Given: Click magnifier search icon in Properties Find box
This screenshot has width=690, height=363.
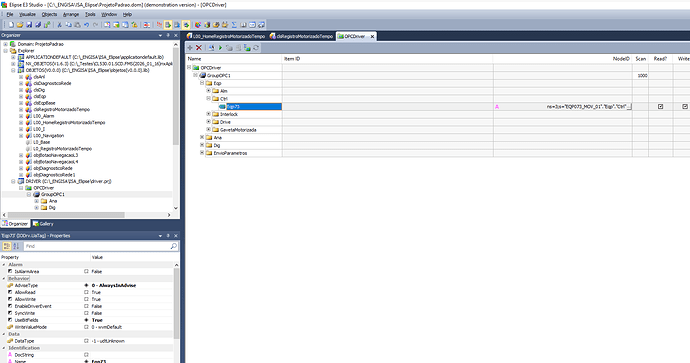Looking at the screenshot, I should click(x=173, y=246).
